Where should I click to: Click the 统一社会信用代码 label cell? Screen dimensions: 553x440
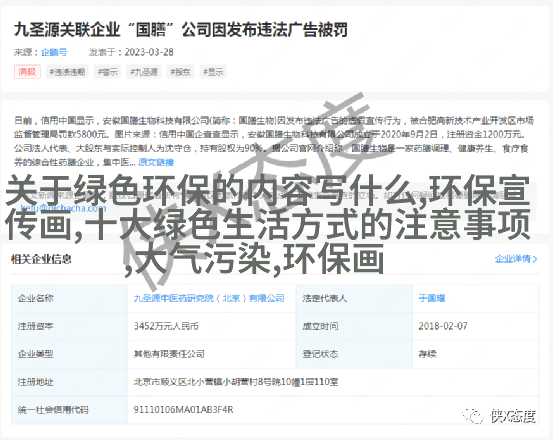tap(69, 410)
